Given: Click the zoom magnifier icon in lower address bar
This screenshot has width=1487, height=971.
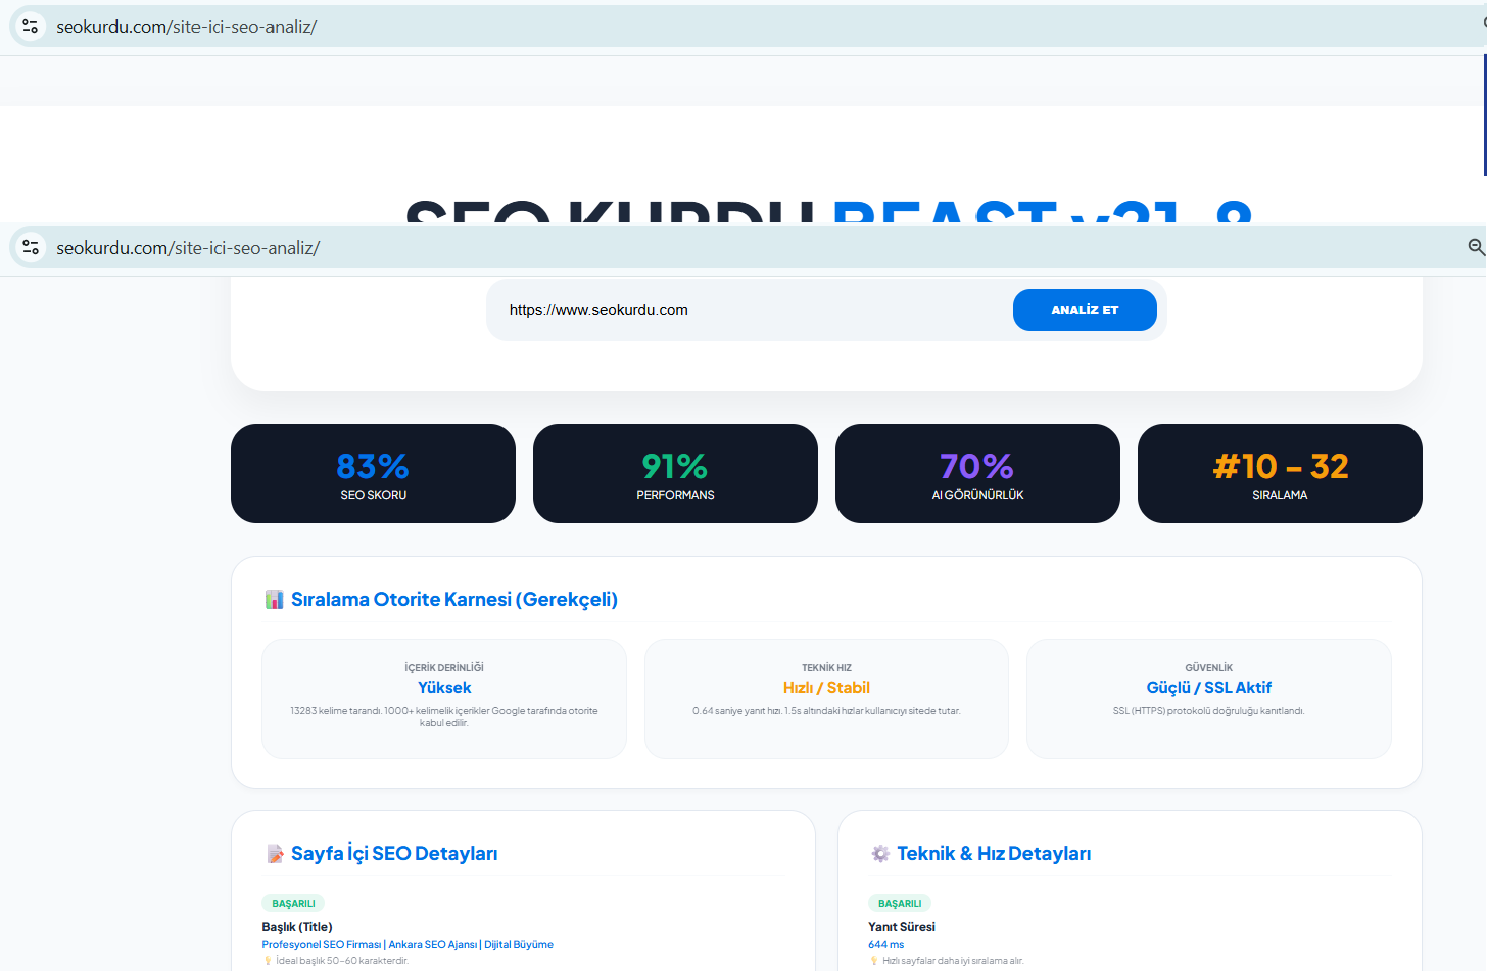Looking at the screenshot, I should tap(1476, 247).
